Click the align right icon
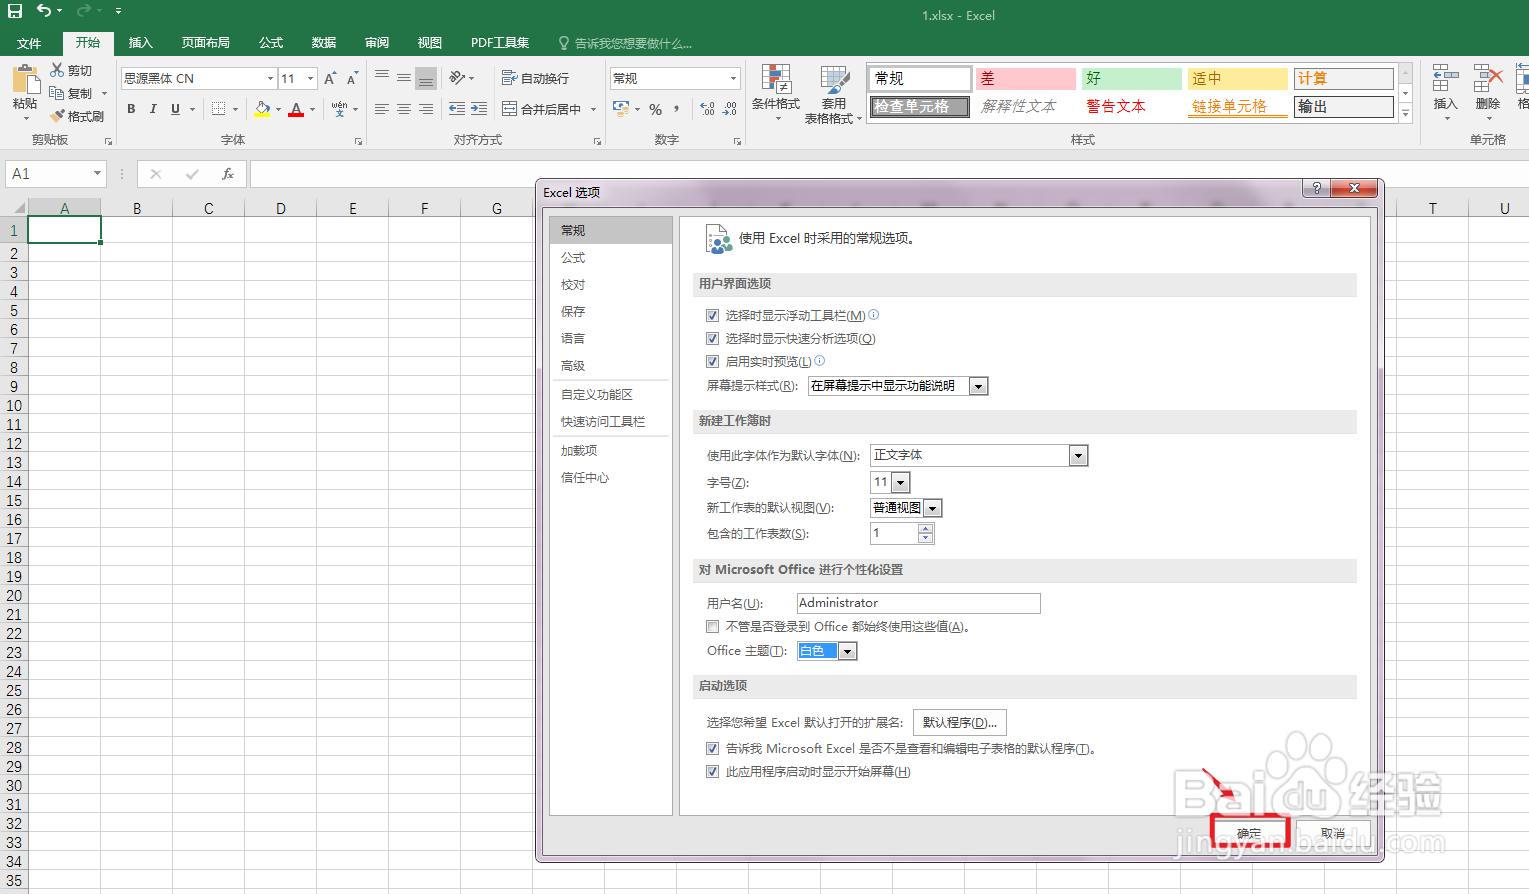The height and width of the screenshot is (894, 1529). coord(426,109)
